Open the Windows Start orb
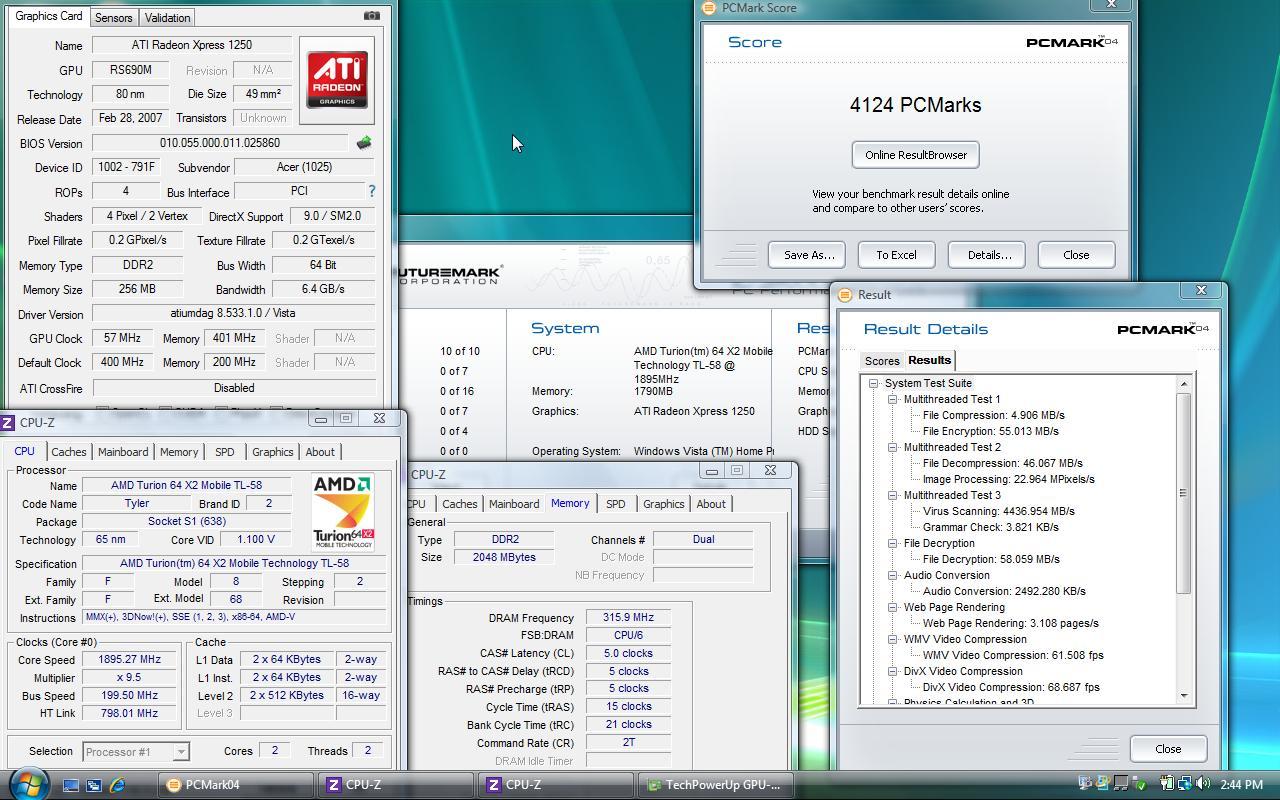1280x800 pixels. 28,782
